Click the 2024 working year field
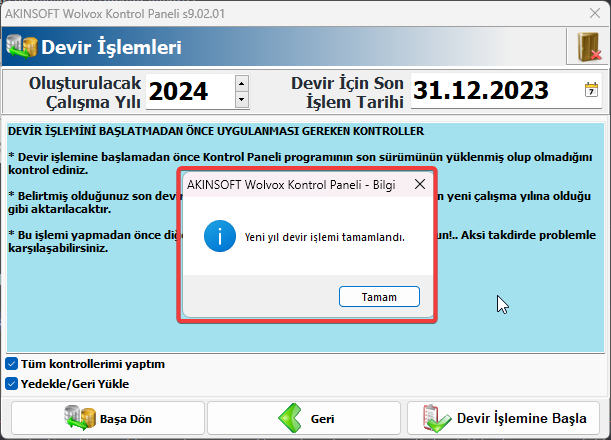Image resolution: width=611 pixels, height=440 pixels. (191, 92)
